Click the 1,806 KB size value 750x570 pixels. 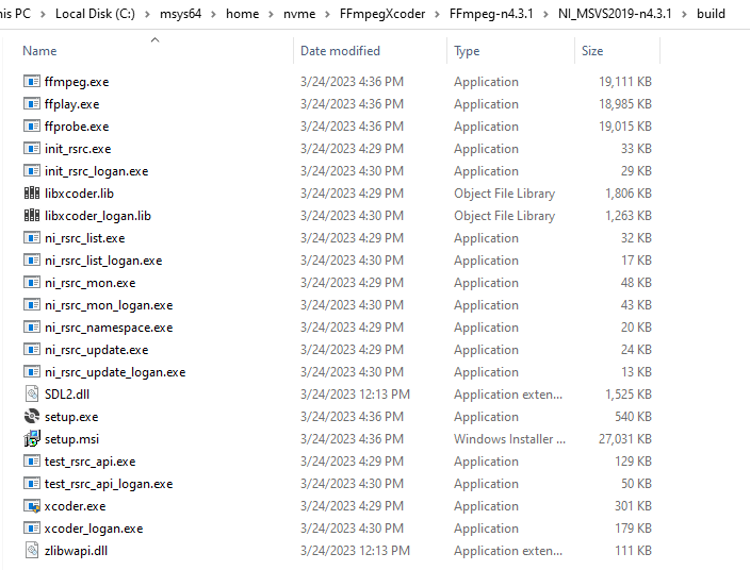[x=629, y=193]
